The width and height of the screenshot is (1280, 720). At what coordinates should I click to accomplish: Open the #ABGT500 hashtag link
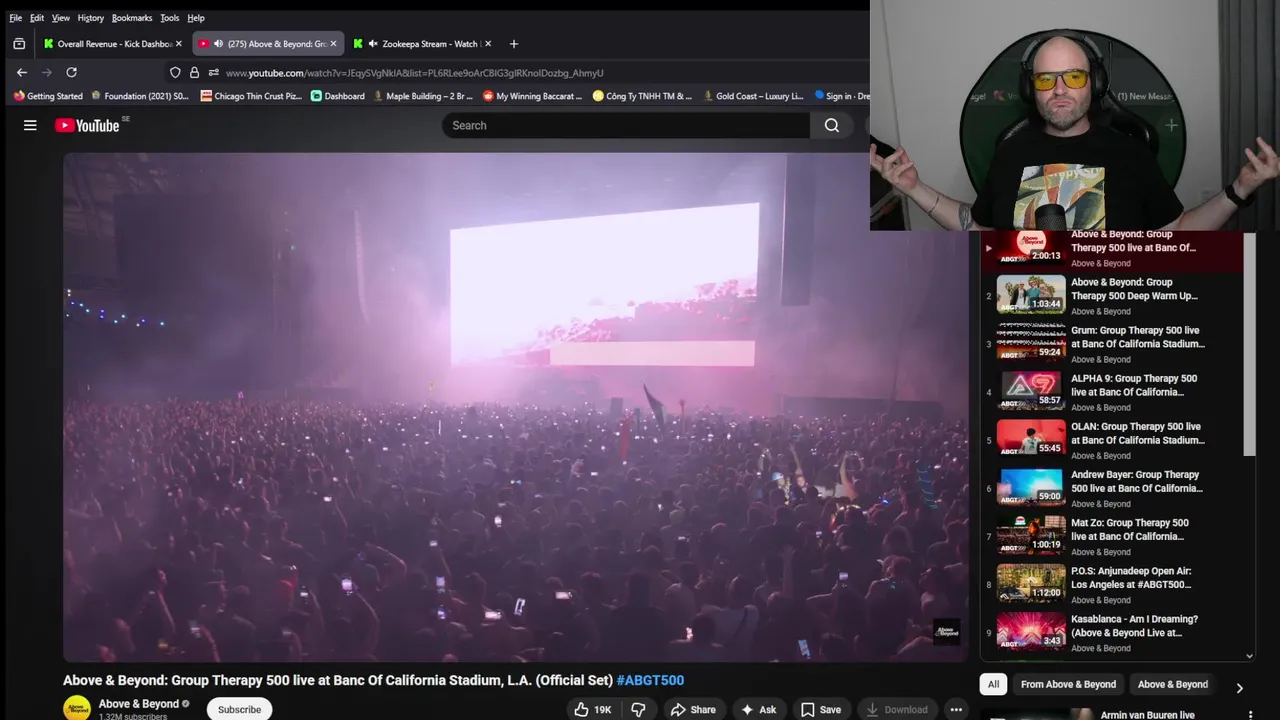[x=650, y=680]
